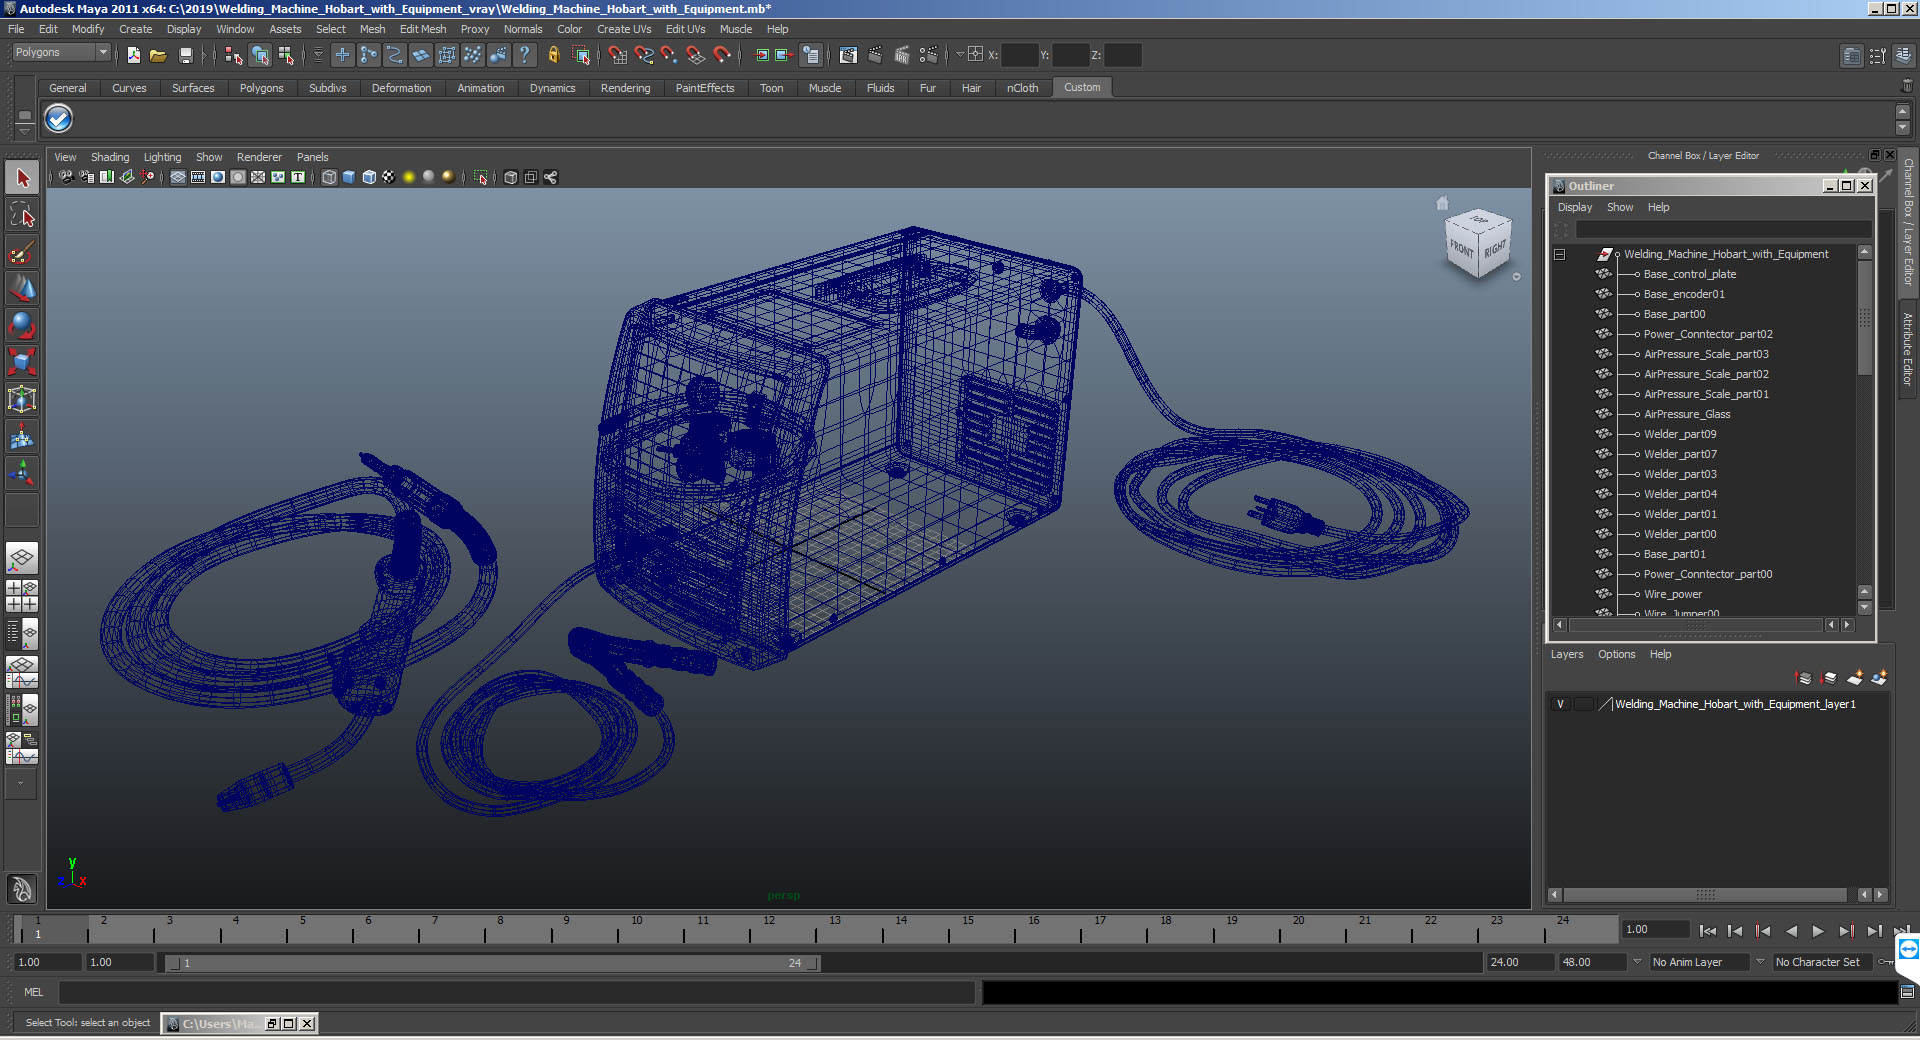Click step forward one key button

(1846, 931)
